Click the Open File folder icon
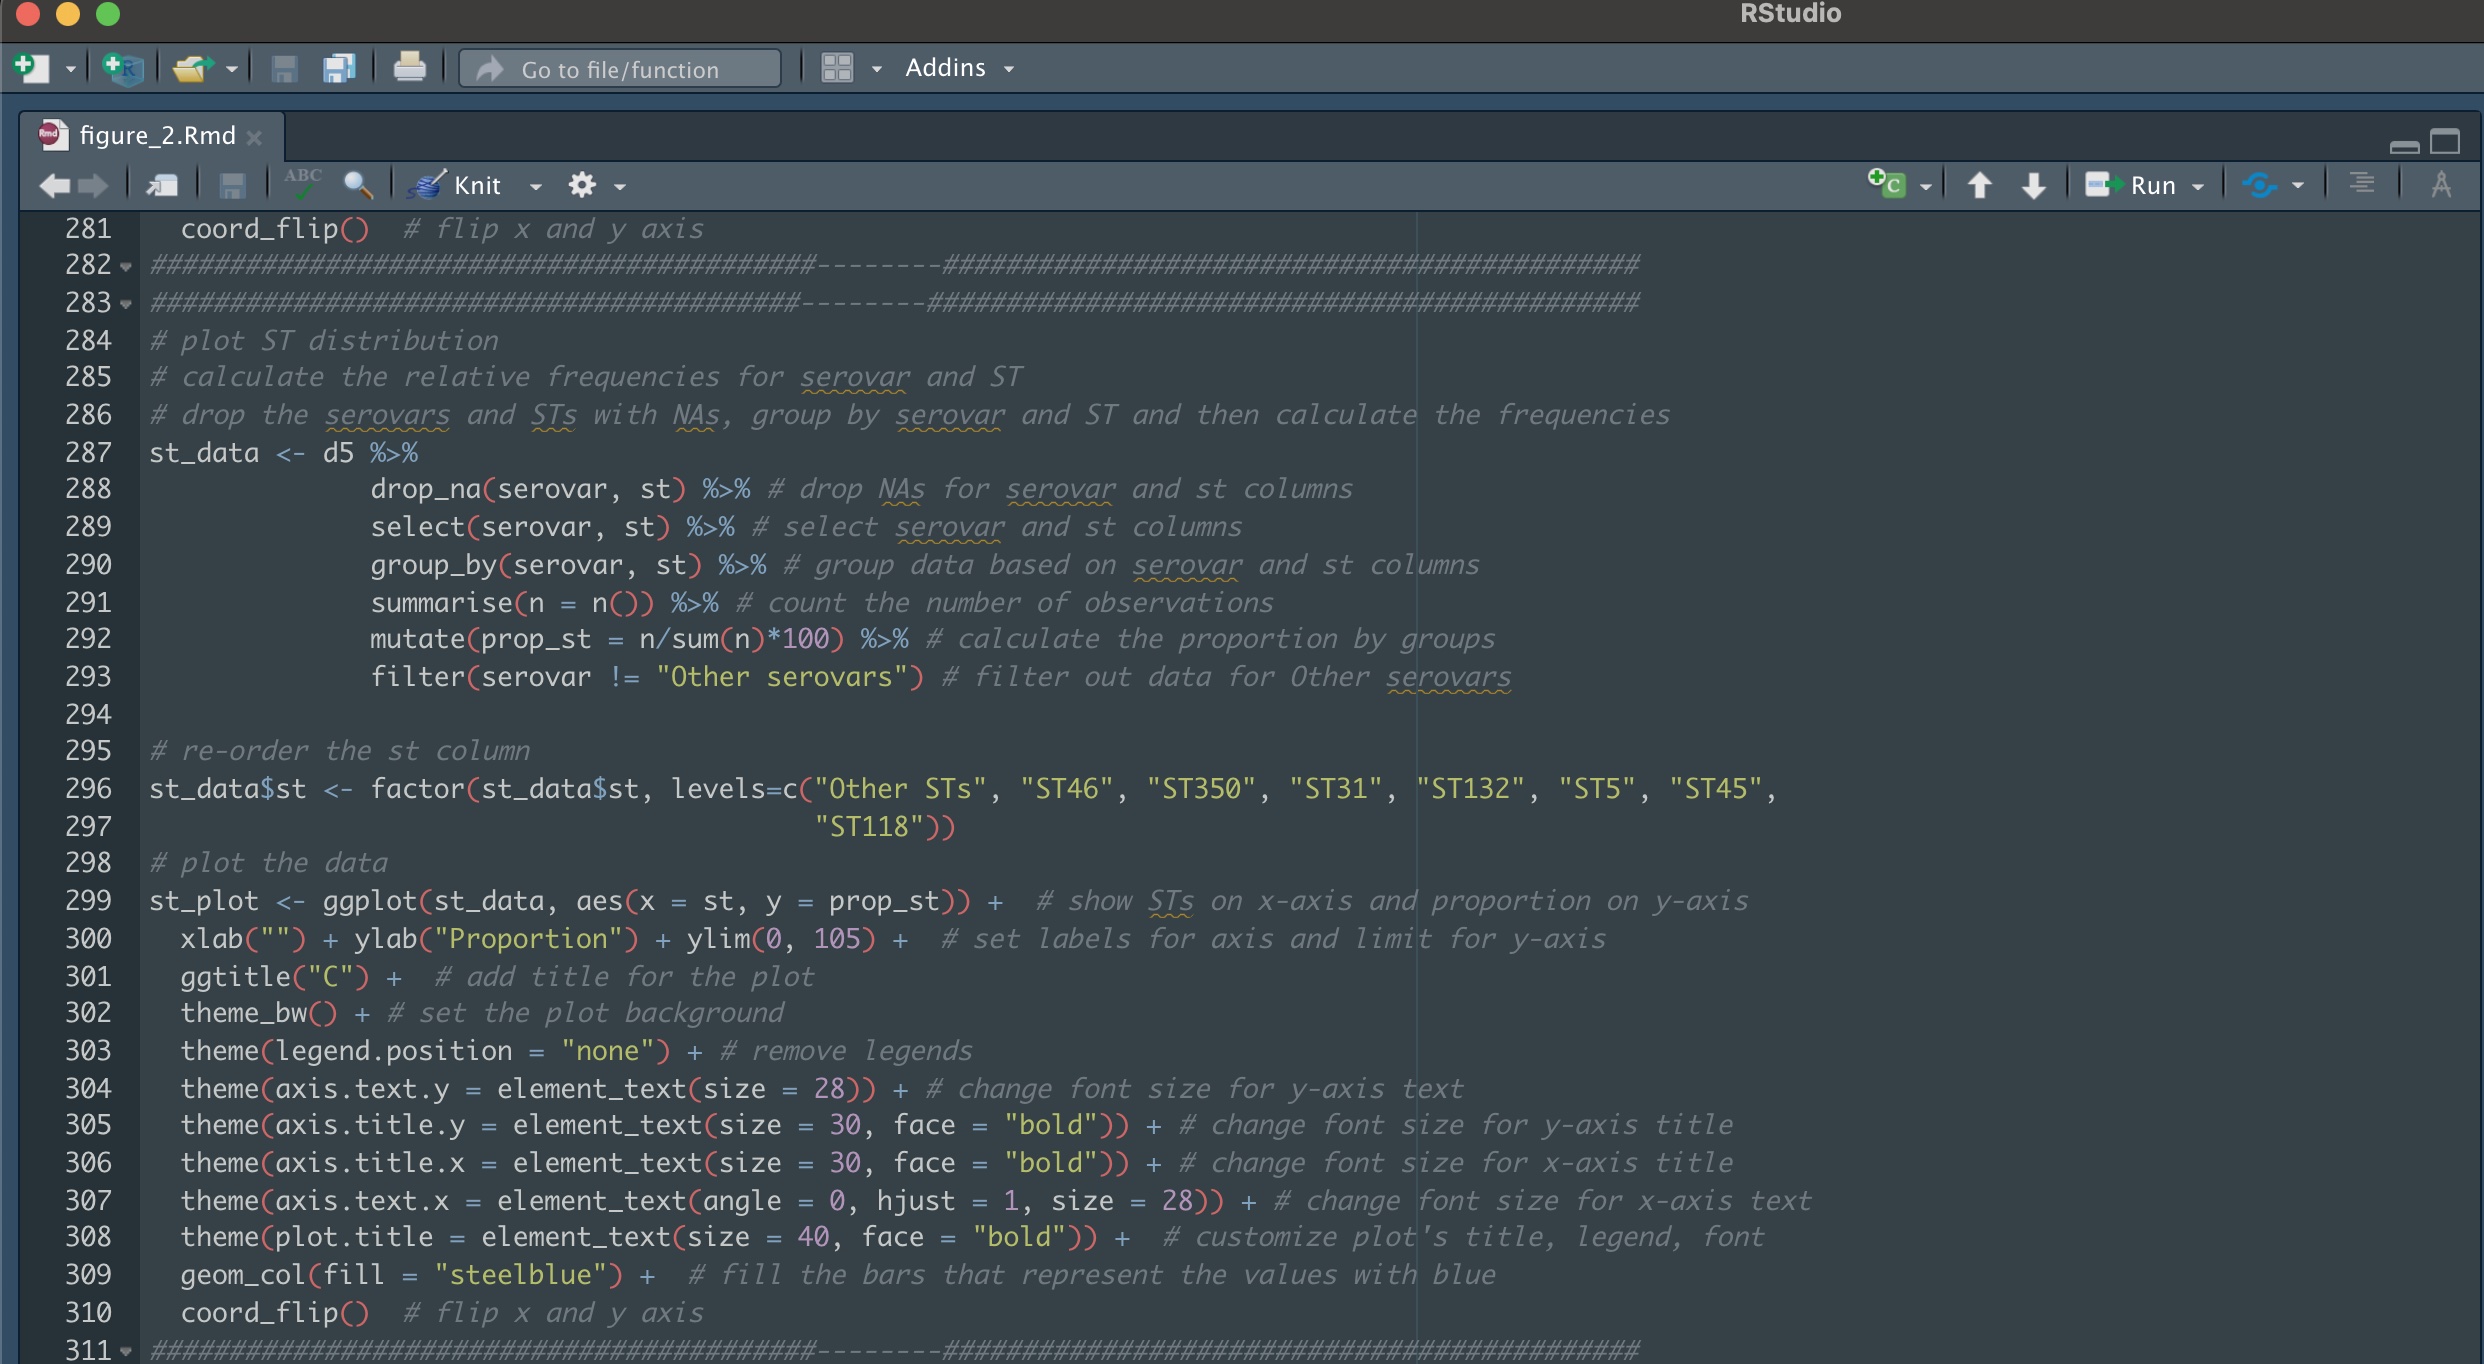The width and height of the screenshot is (2484, 1364). tap(191, 68)
